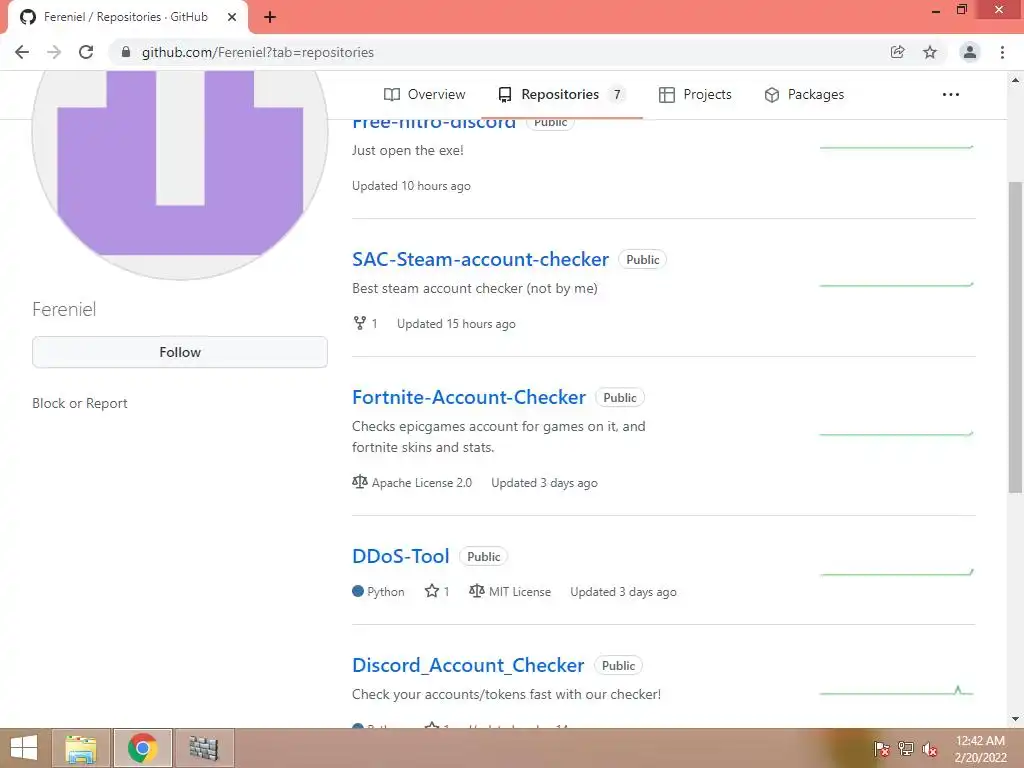Open File Explorer from the taskbar

tap(82, 748)
